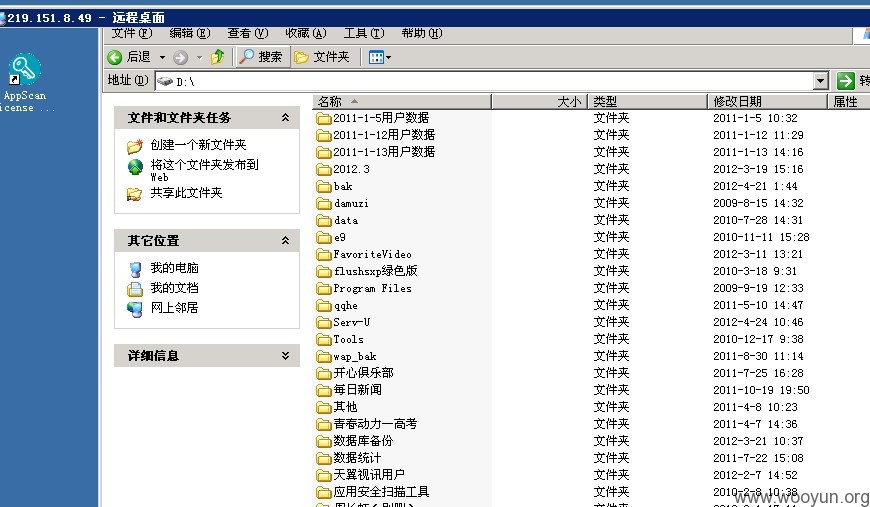This screenshot has height=507, width=870.
Task: Select the Tools folder icon
Action: click(x=323, y=339)
